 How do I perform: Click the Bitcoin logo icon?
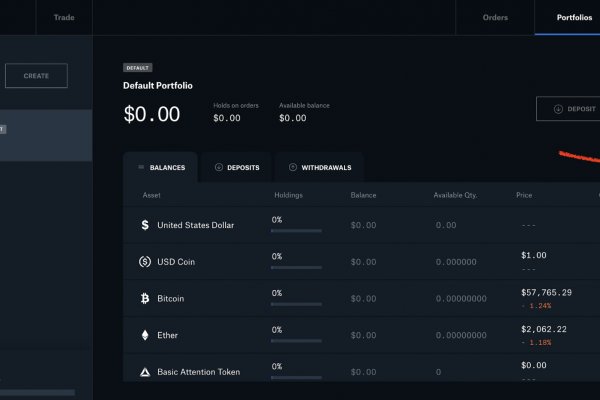pos(145,298)
